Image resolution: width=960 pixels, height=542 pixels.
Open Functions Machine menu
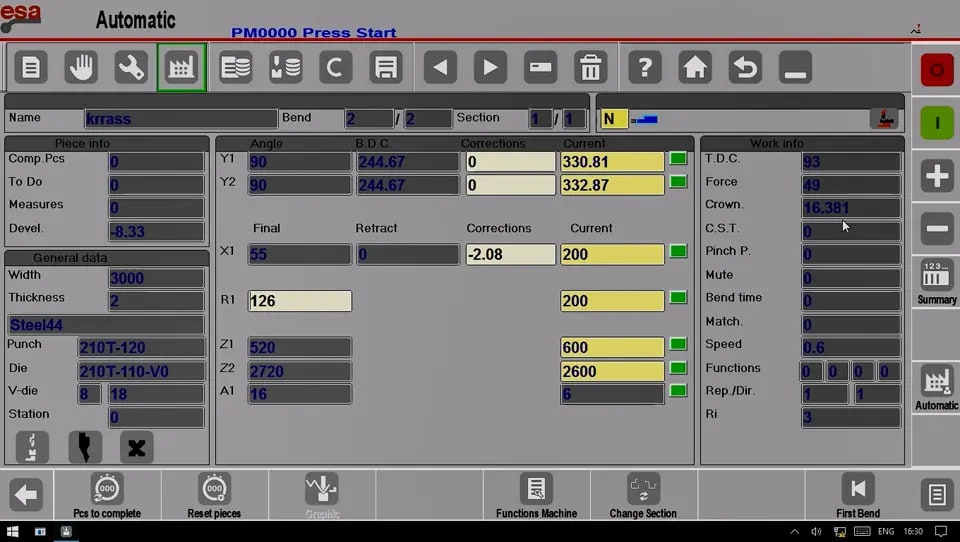coord(536,495)
